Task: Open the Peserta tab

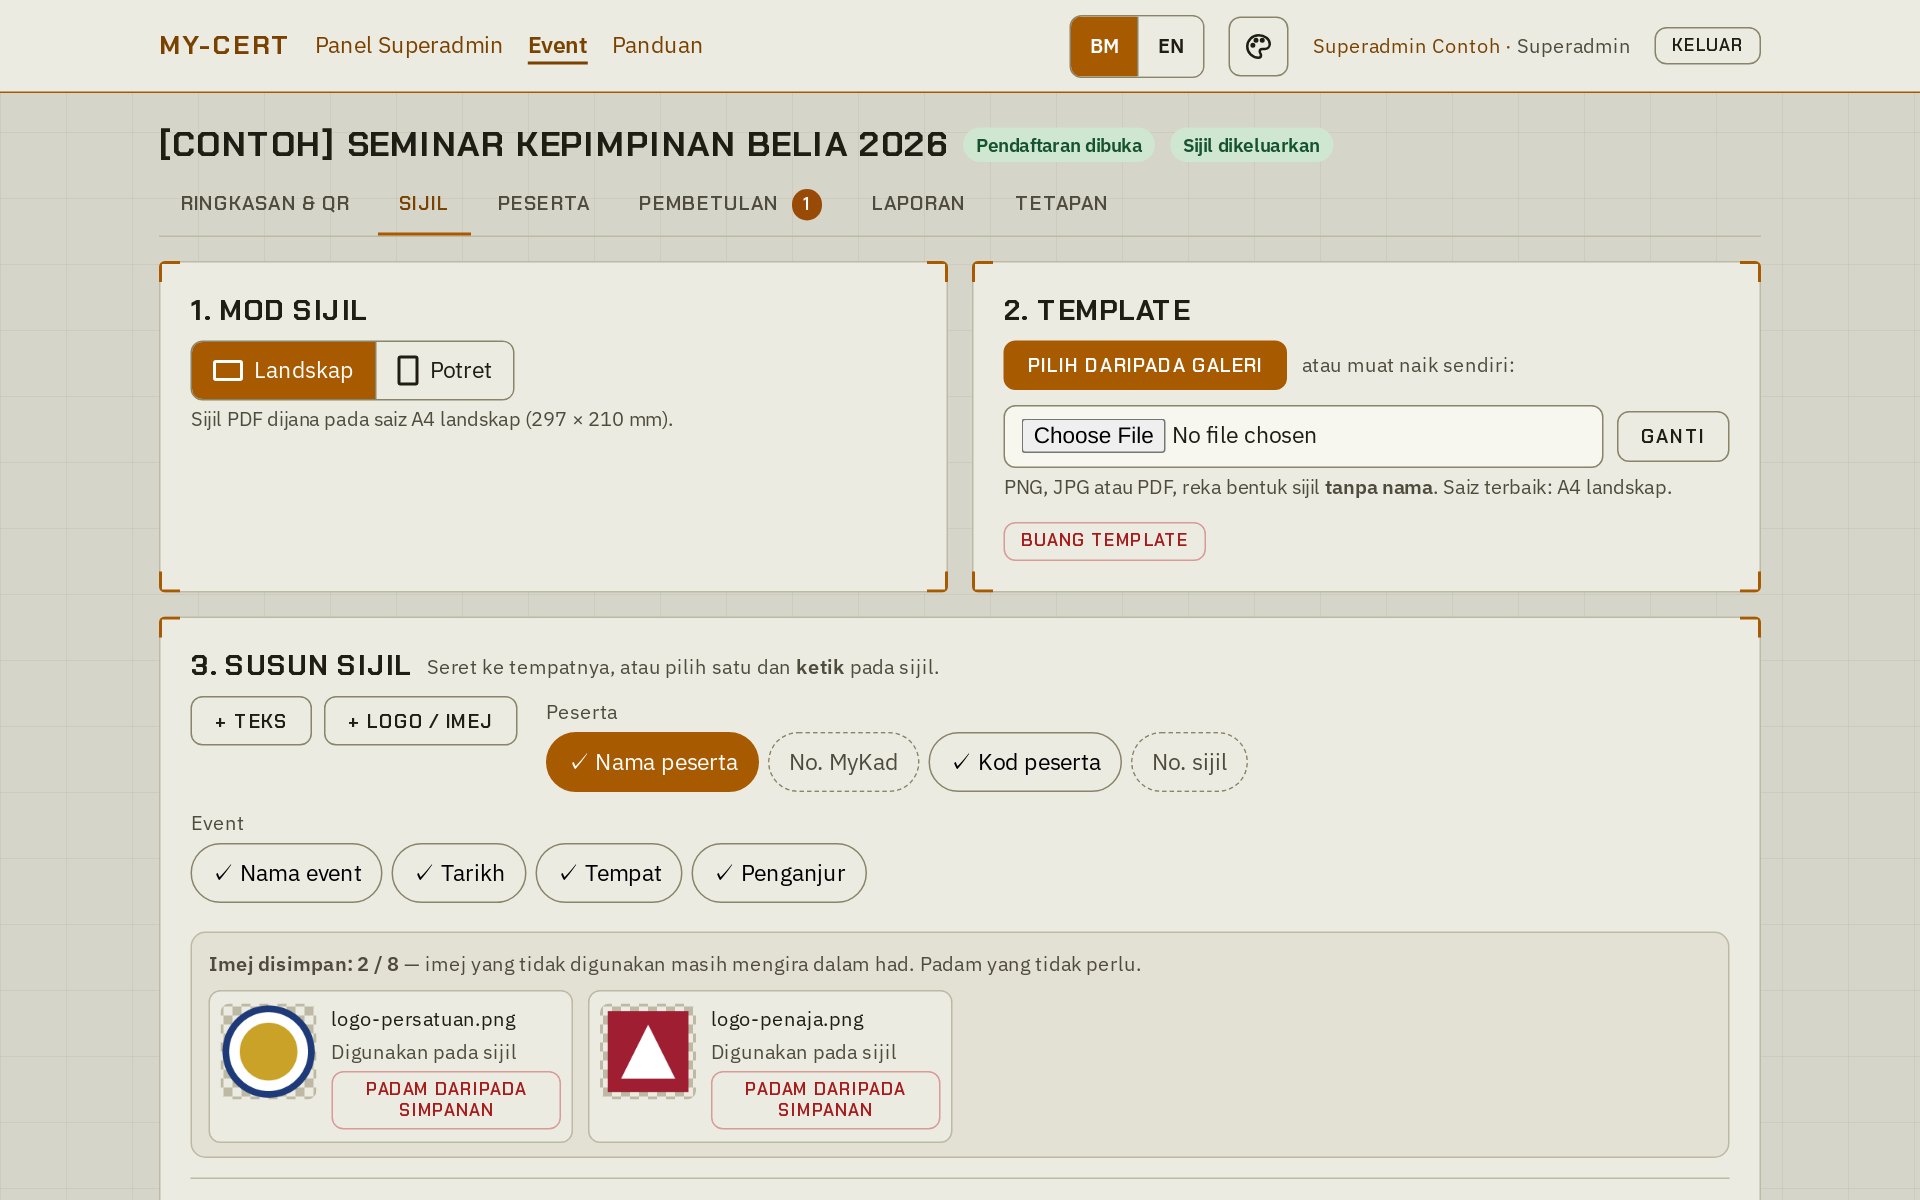Action: (x=544, y=204)
